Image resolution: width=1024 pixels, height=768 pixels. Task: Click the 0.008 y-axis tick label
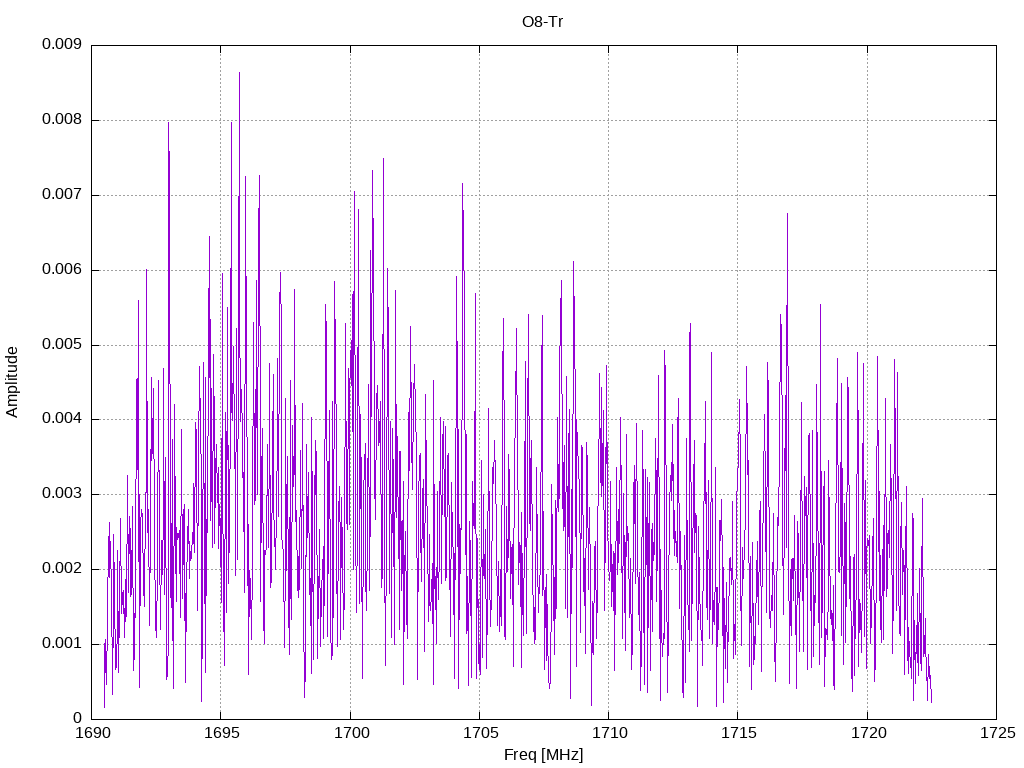click(62, 120)
